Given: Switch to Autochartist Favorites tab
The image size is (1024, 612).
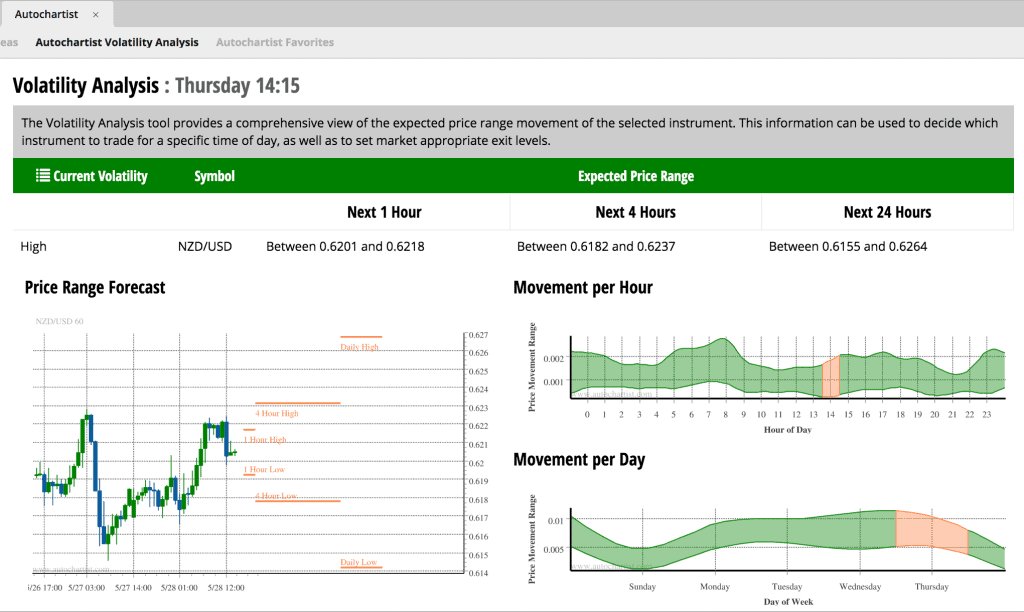Looking at the screenshot, I should pos(275,42).
